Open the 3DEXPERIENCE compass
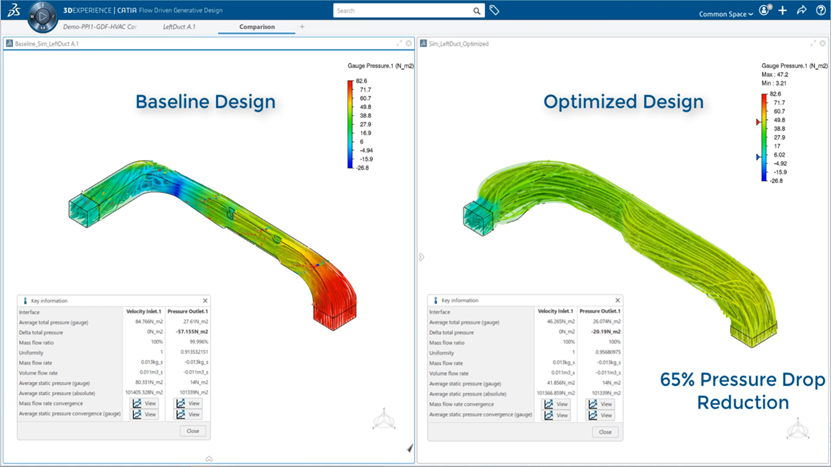Viewport: 831px width, 467px height. (x=42, y=16)
